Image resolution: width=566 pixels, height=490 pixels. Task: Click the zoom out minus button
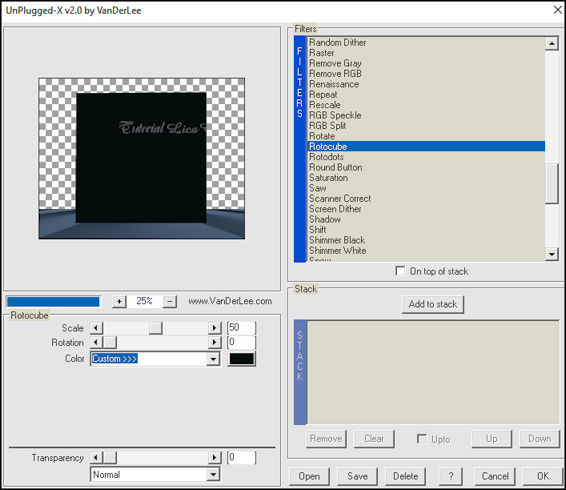pos(170,301)
